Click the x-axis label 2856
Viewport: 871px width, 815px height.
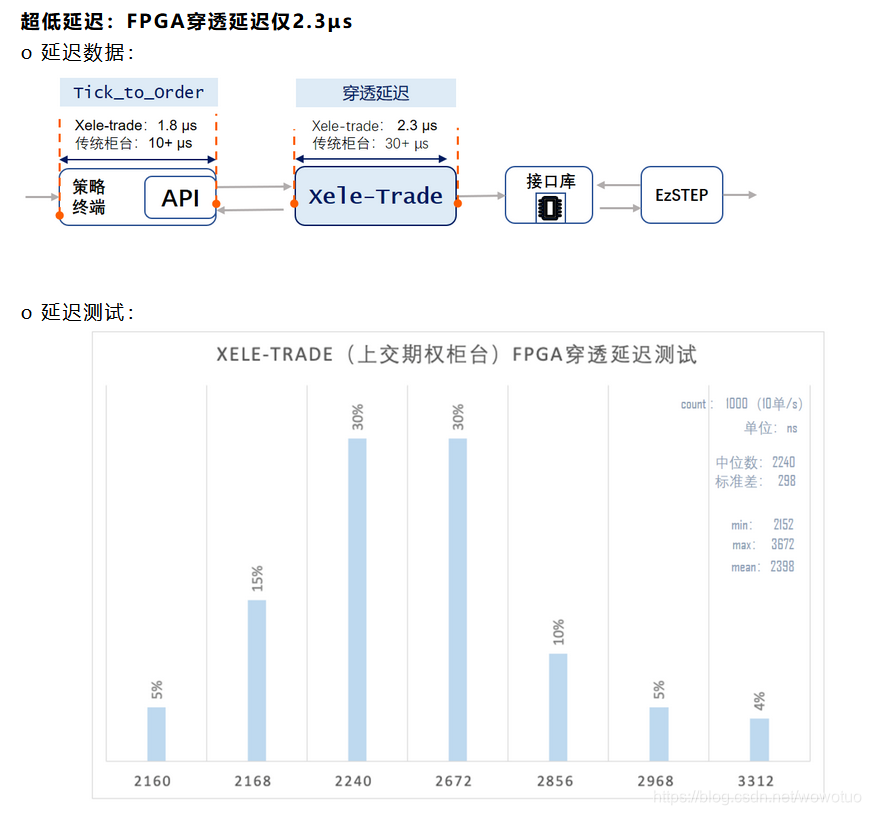555,781
